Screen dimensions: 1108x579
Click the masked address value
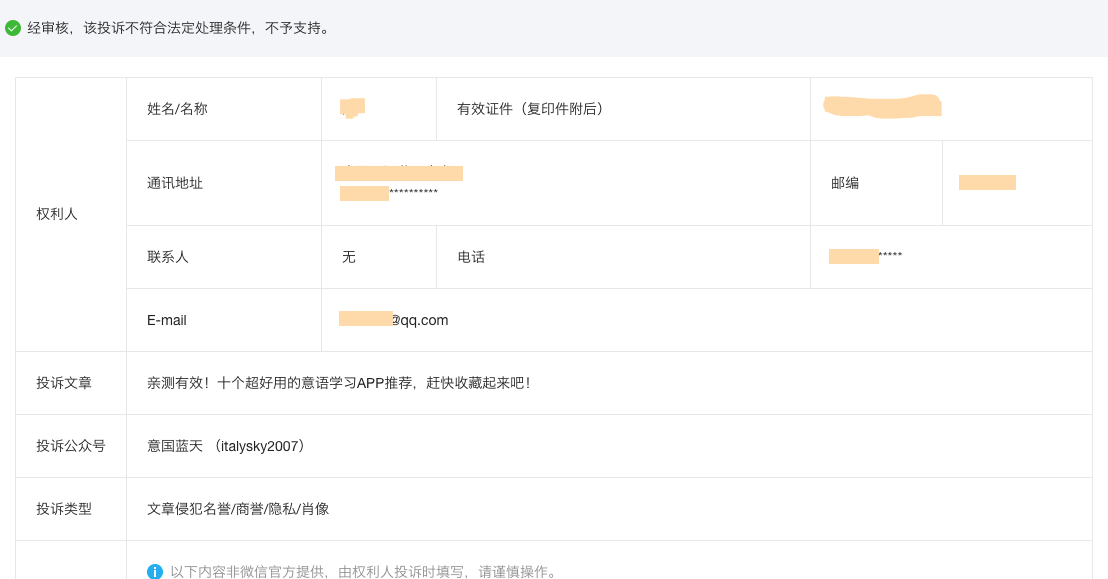(x=399, y=183)
